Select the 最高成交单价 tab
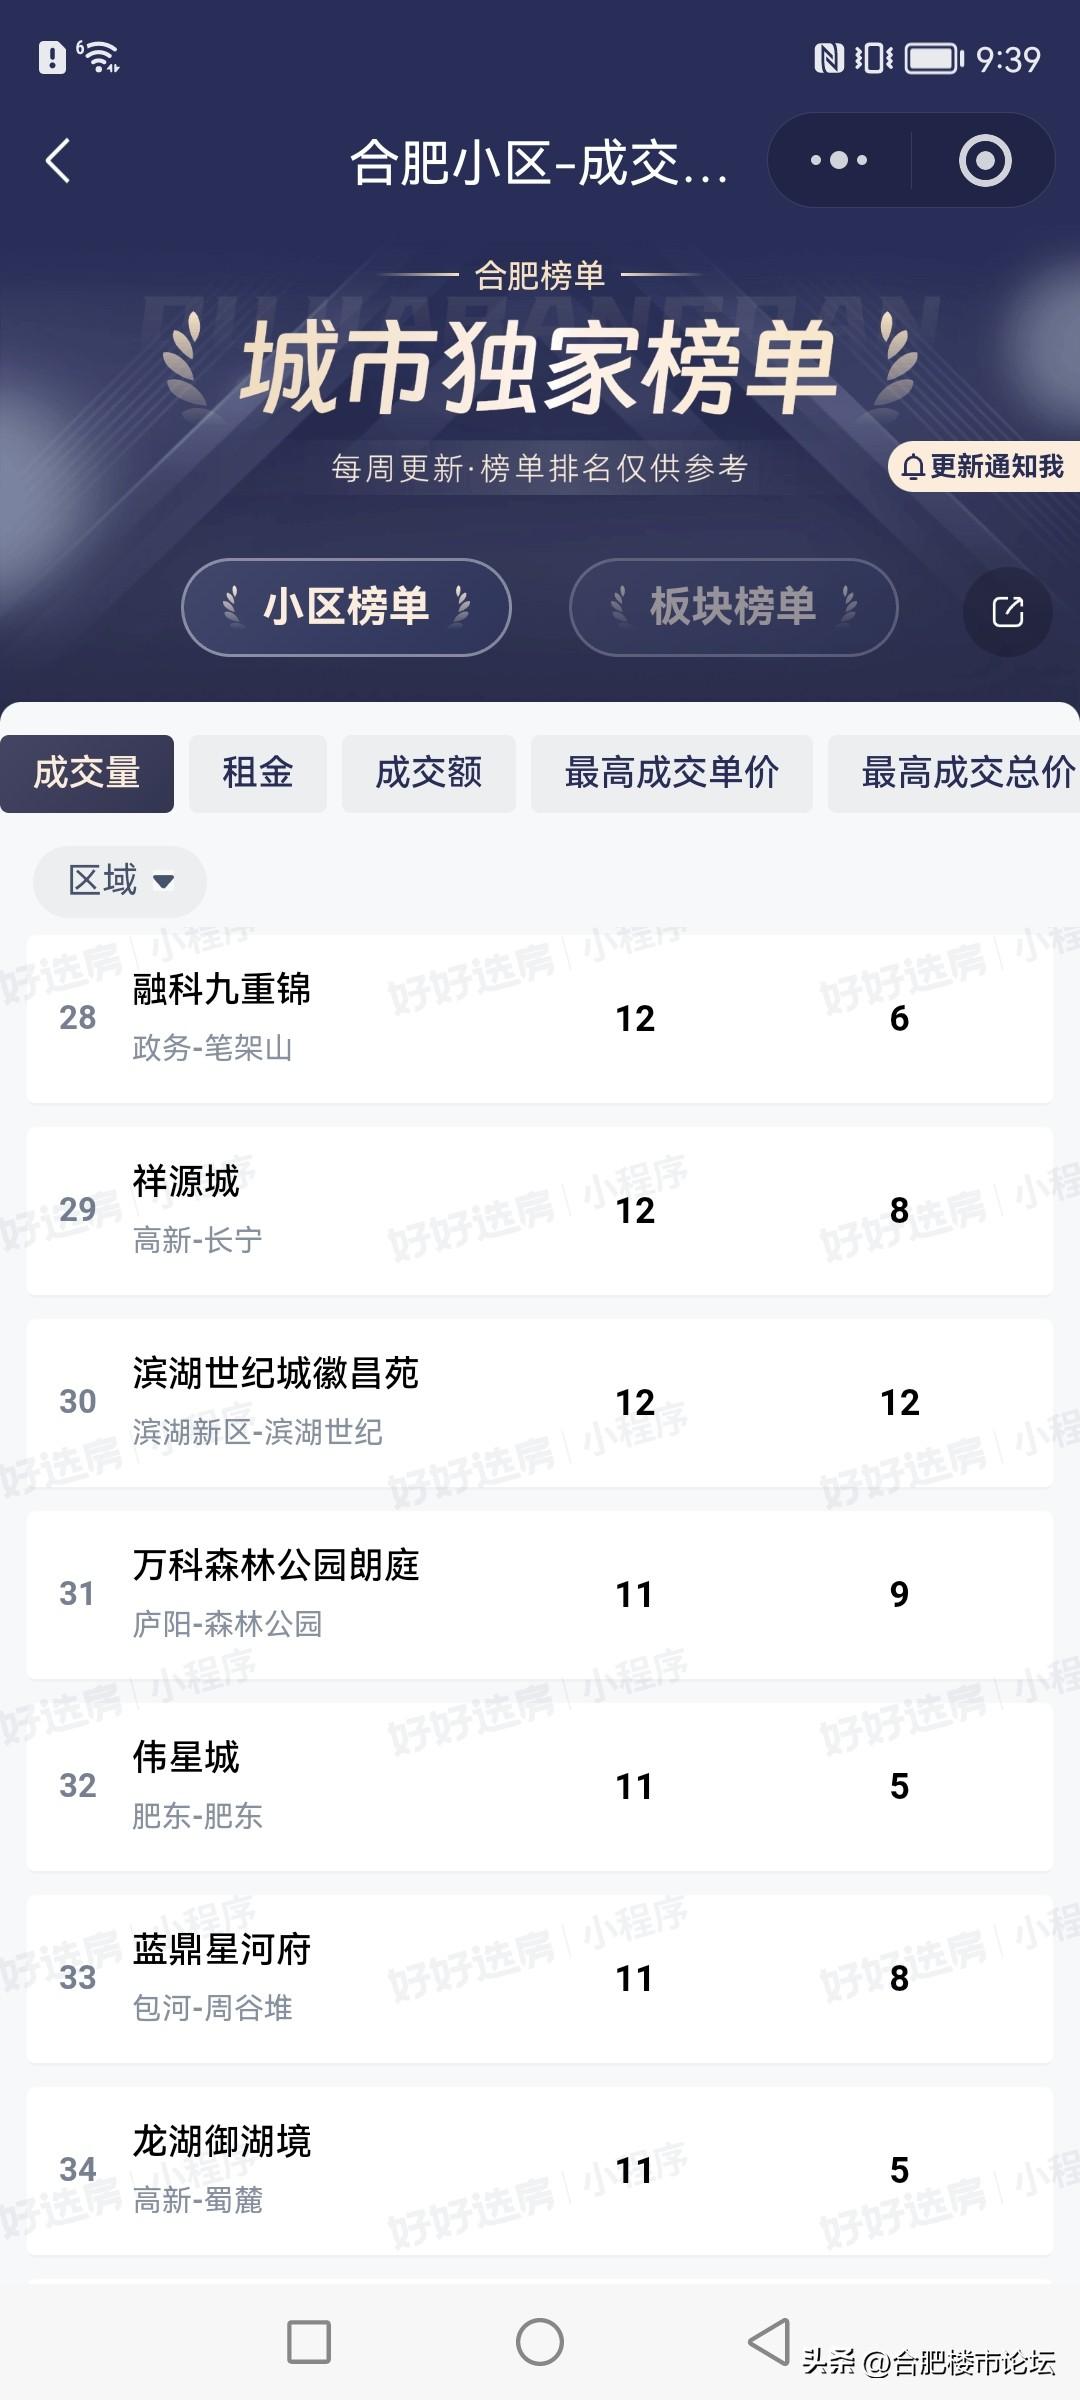Screen dimensions: 1080x2400 click(672, 773)
